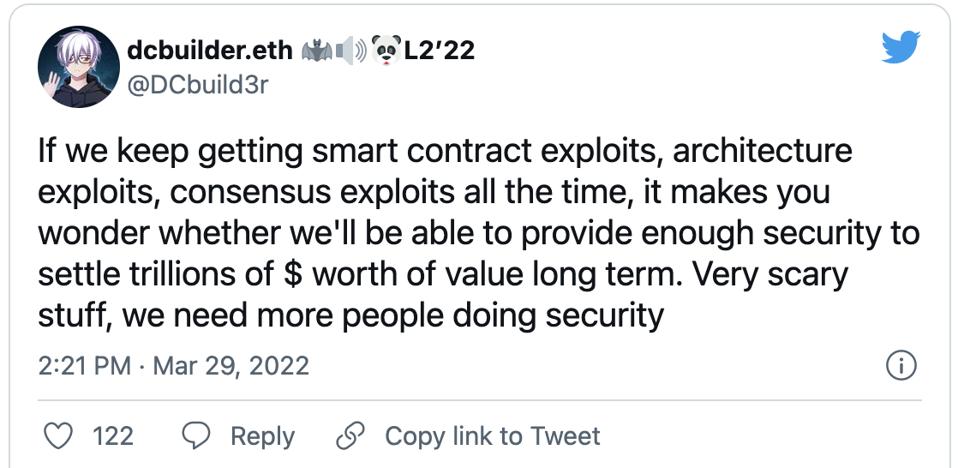Viewport: 958px width, 468px height.
Task: Open the 2:21 PM timestamp
Action: [84, 366]
